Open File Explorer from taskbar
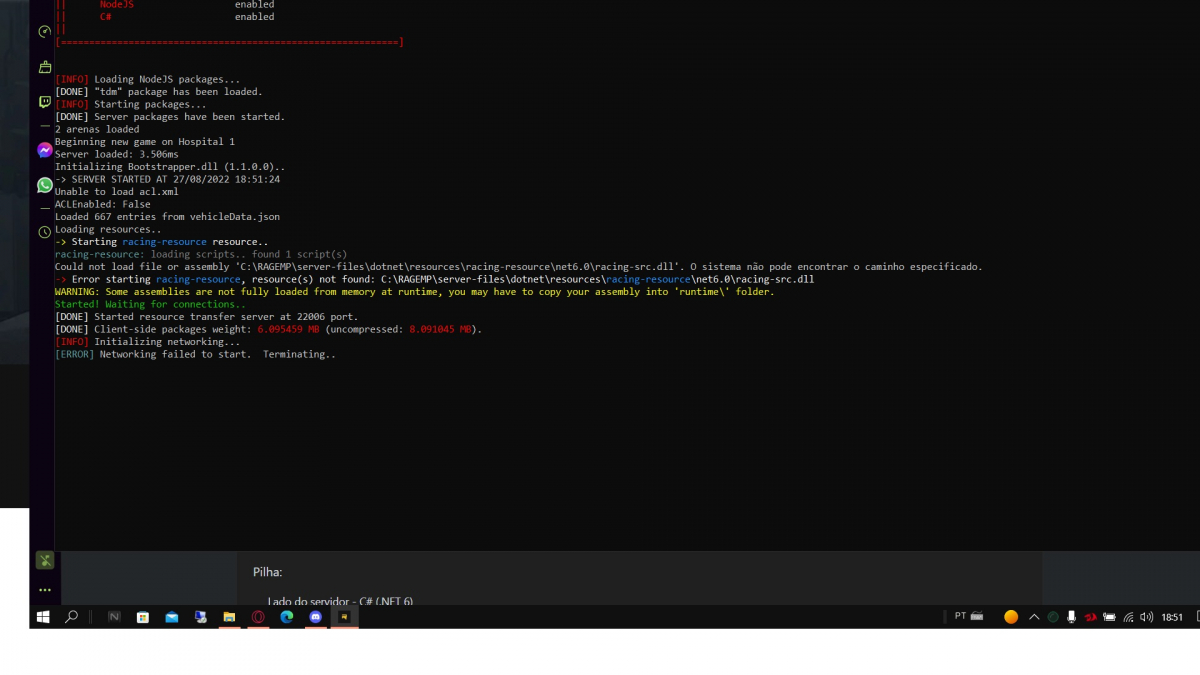The height and width of the screenshot is (675, 1200). coord(229,617)
